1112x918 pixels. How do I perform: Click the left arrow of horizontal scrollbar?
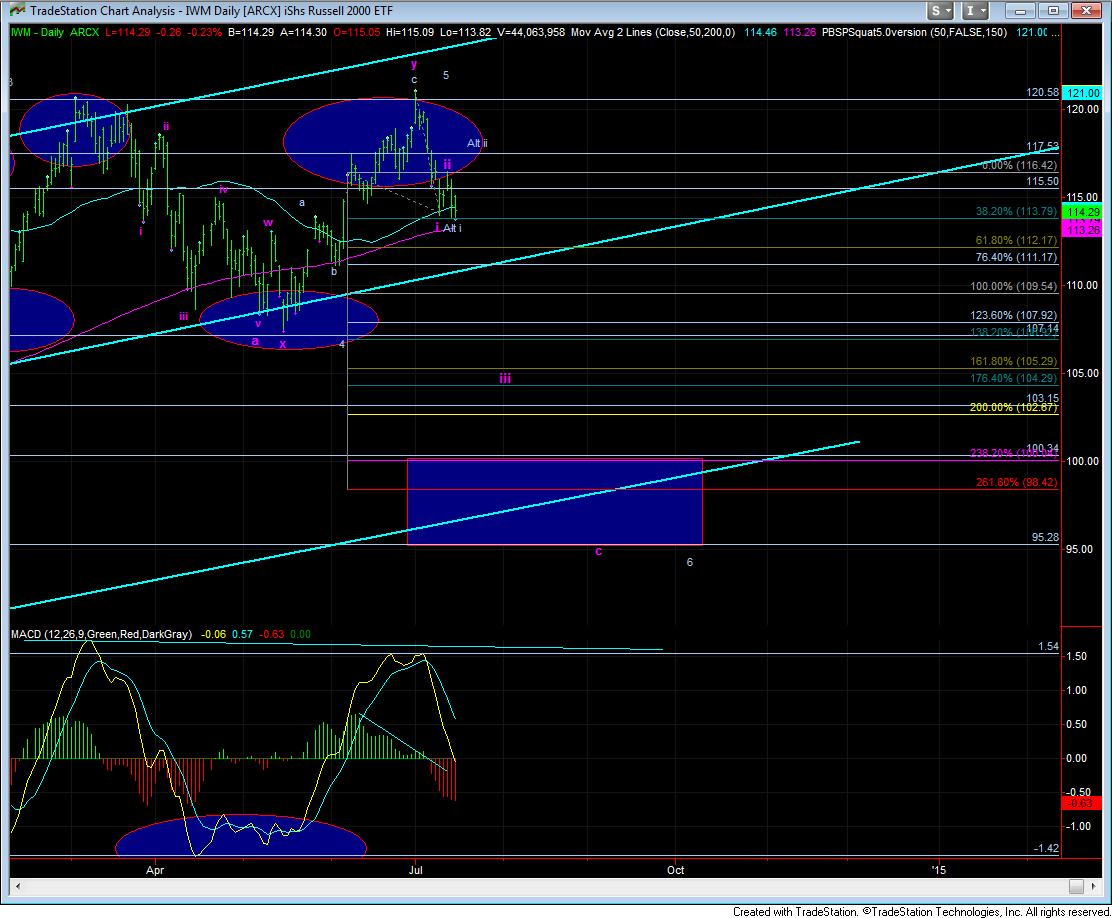click(x=17, y=887)
